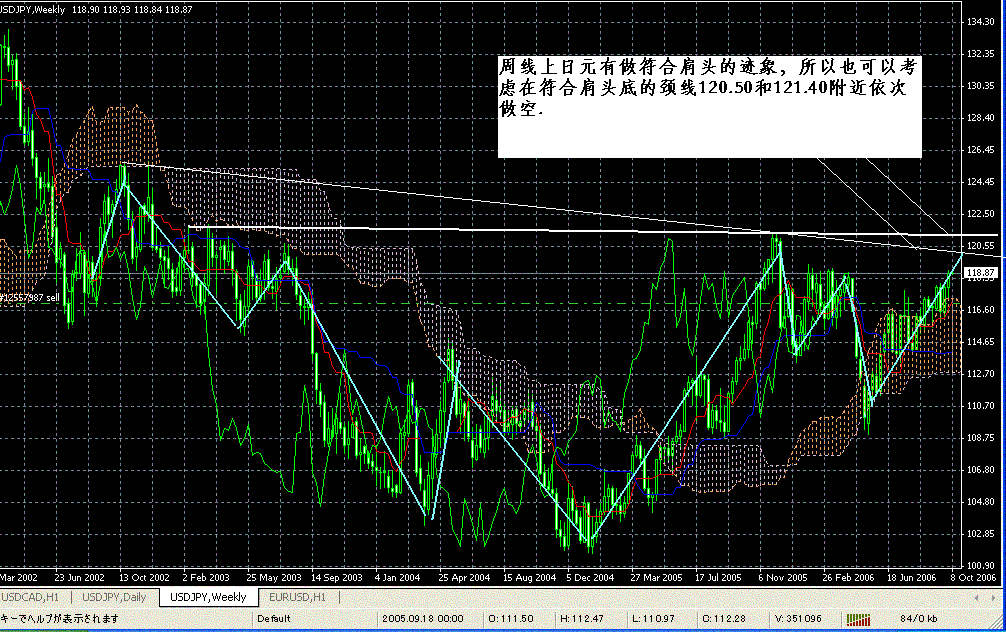Click the connection status bars icon
This screenshot has height=632, width=1006.
click(861, 618)
